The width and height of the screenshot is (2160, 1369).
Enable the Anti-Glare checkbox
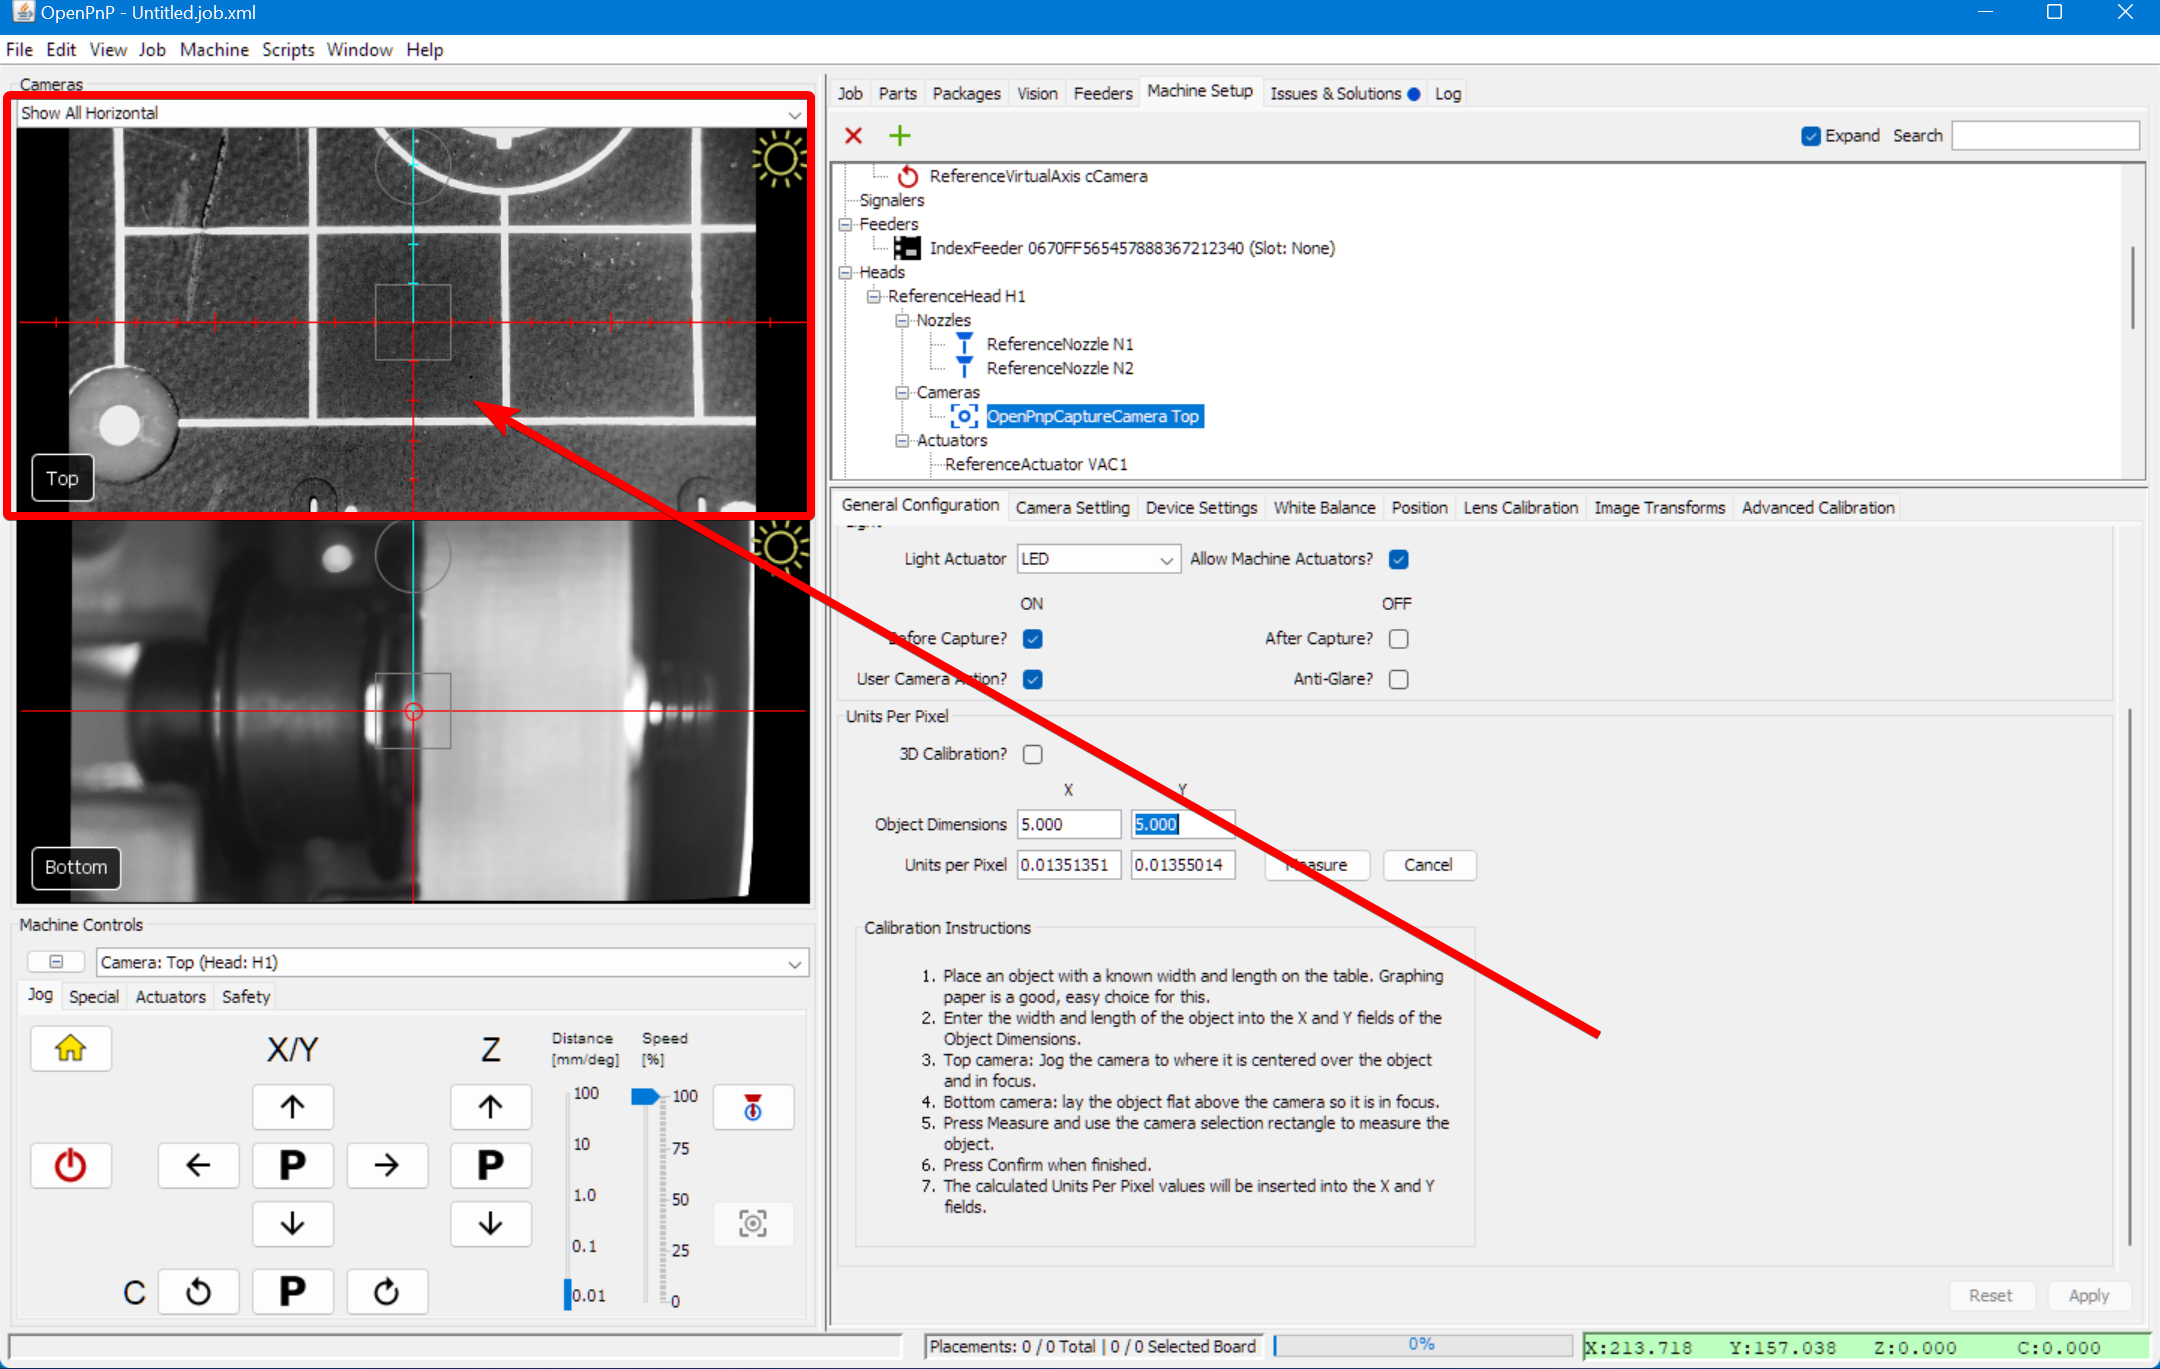coord(1399,679)
